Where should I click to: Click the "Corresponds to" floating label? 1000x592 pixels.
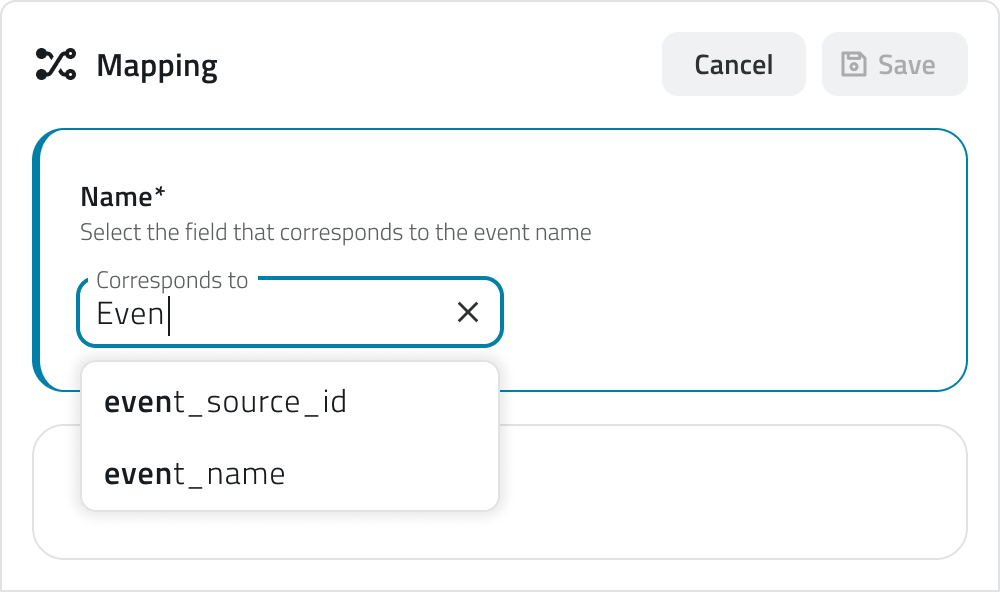(x=172, y=281)
